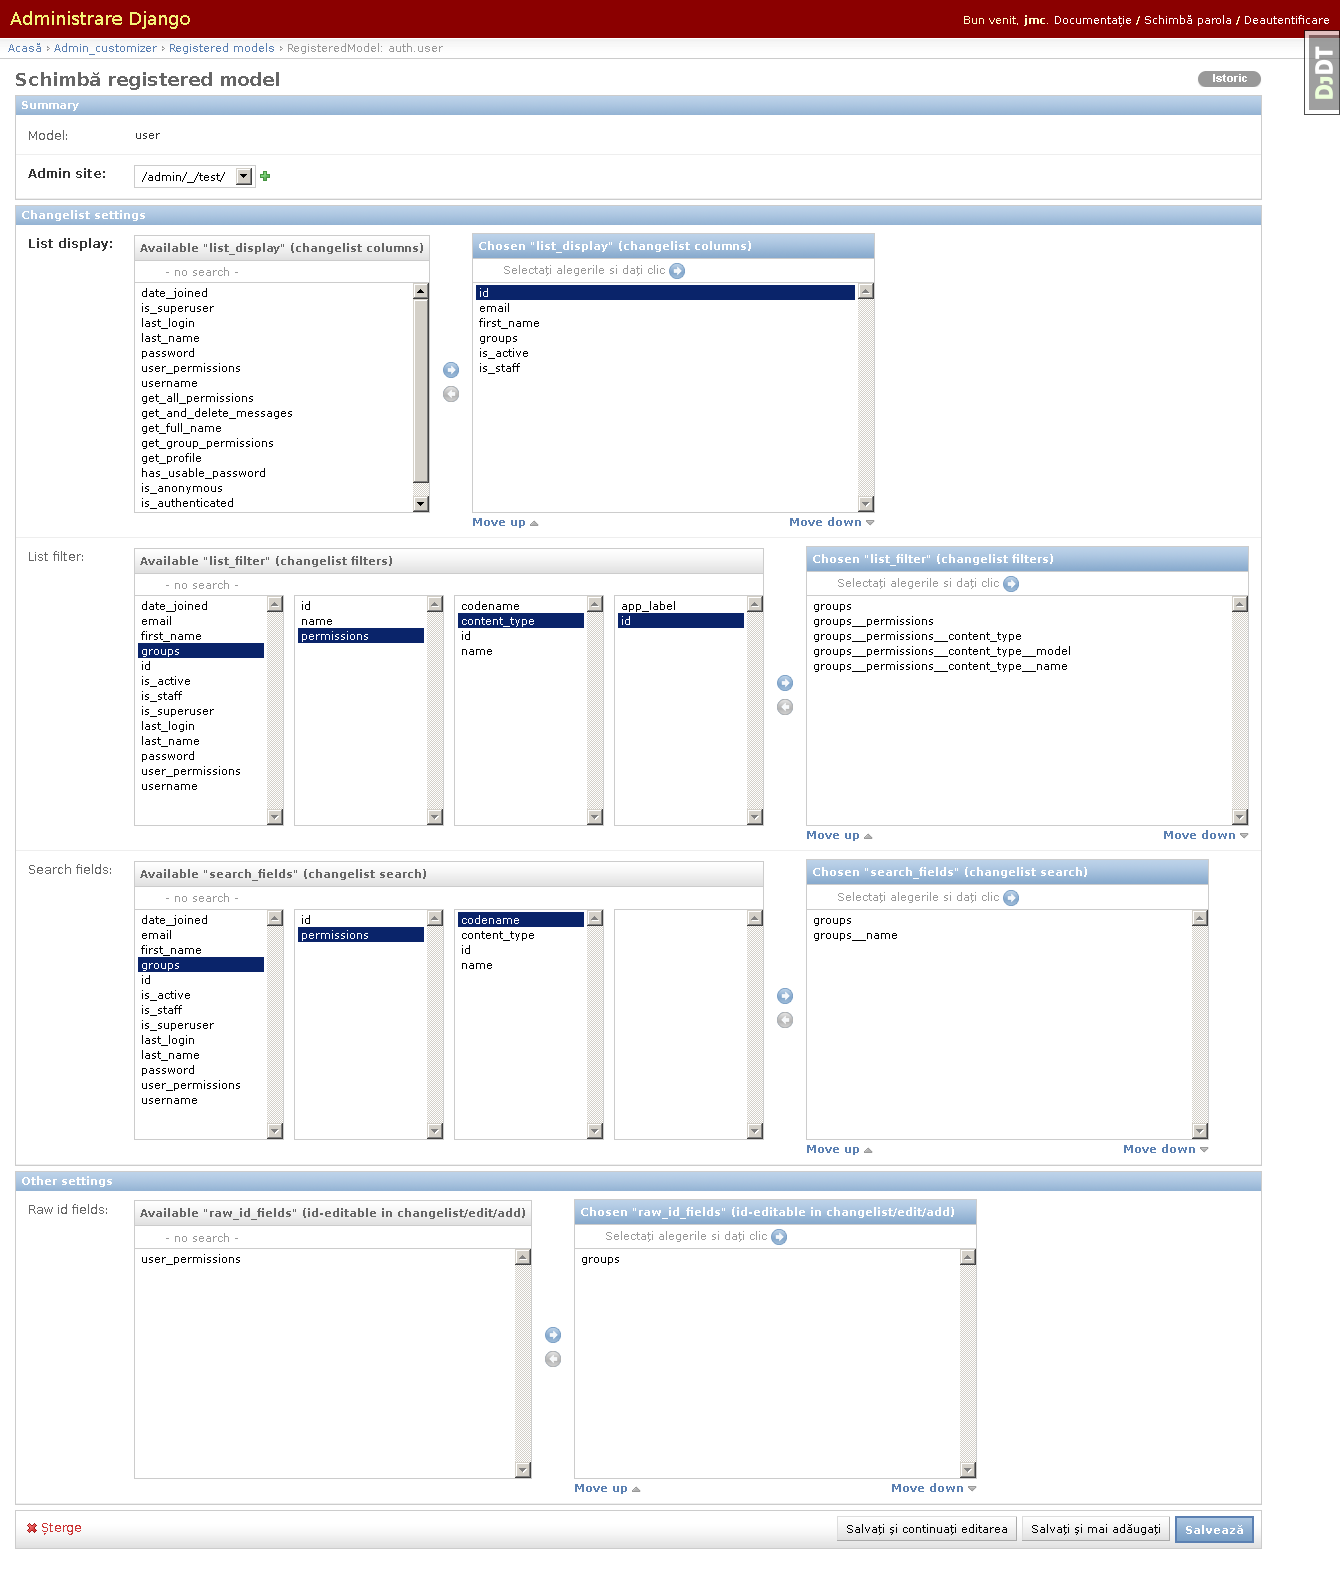Select groups in chosen raw_id_fields
Image resolution: width=1340 pixels, height=1583 pixels.
pyautogui.click(x=767, y=1259)
